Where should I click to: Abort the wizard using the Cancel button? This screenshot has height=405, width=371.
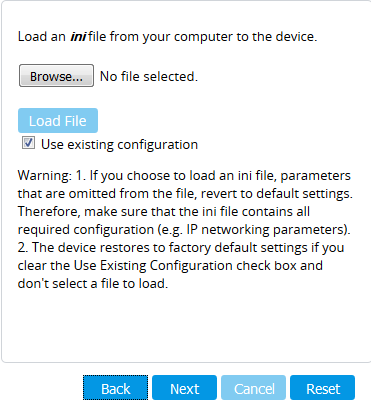(x=253, y=387)
